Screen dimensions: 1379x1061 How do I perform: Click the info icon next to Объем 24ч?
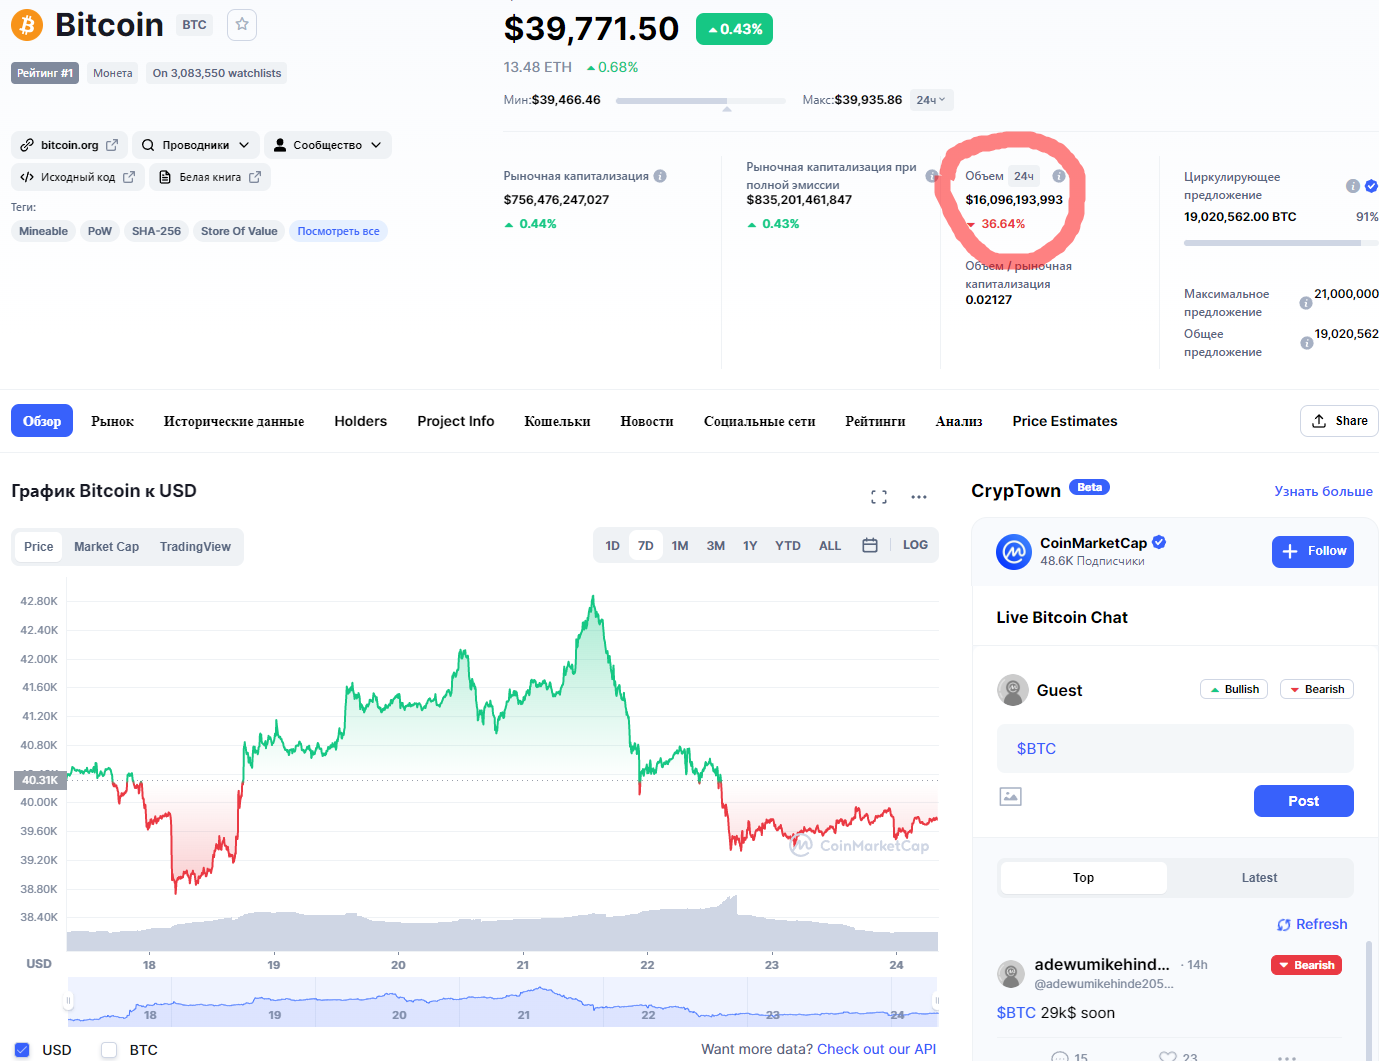coord(1059,176)
